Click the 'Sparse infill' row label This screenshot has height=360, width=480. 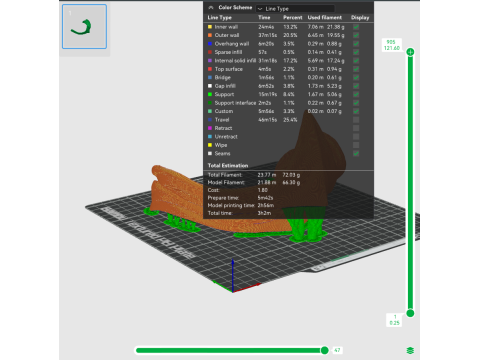[228, 52]
